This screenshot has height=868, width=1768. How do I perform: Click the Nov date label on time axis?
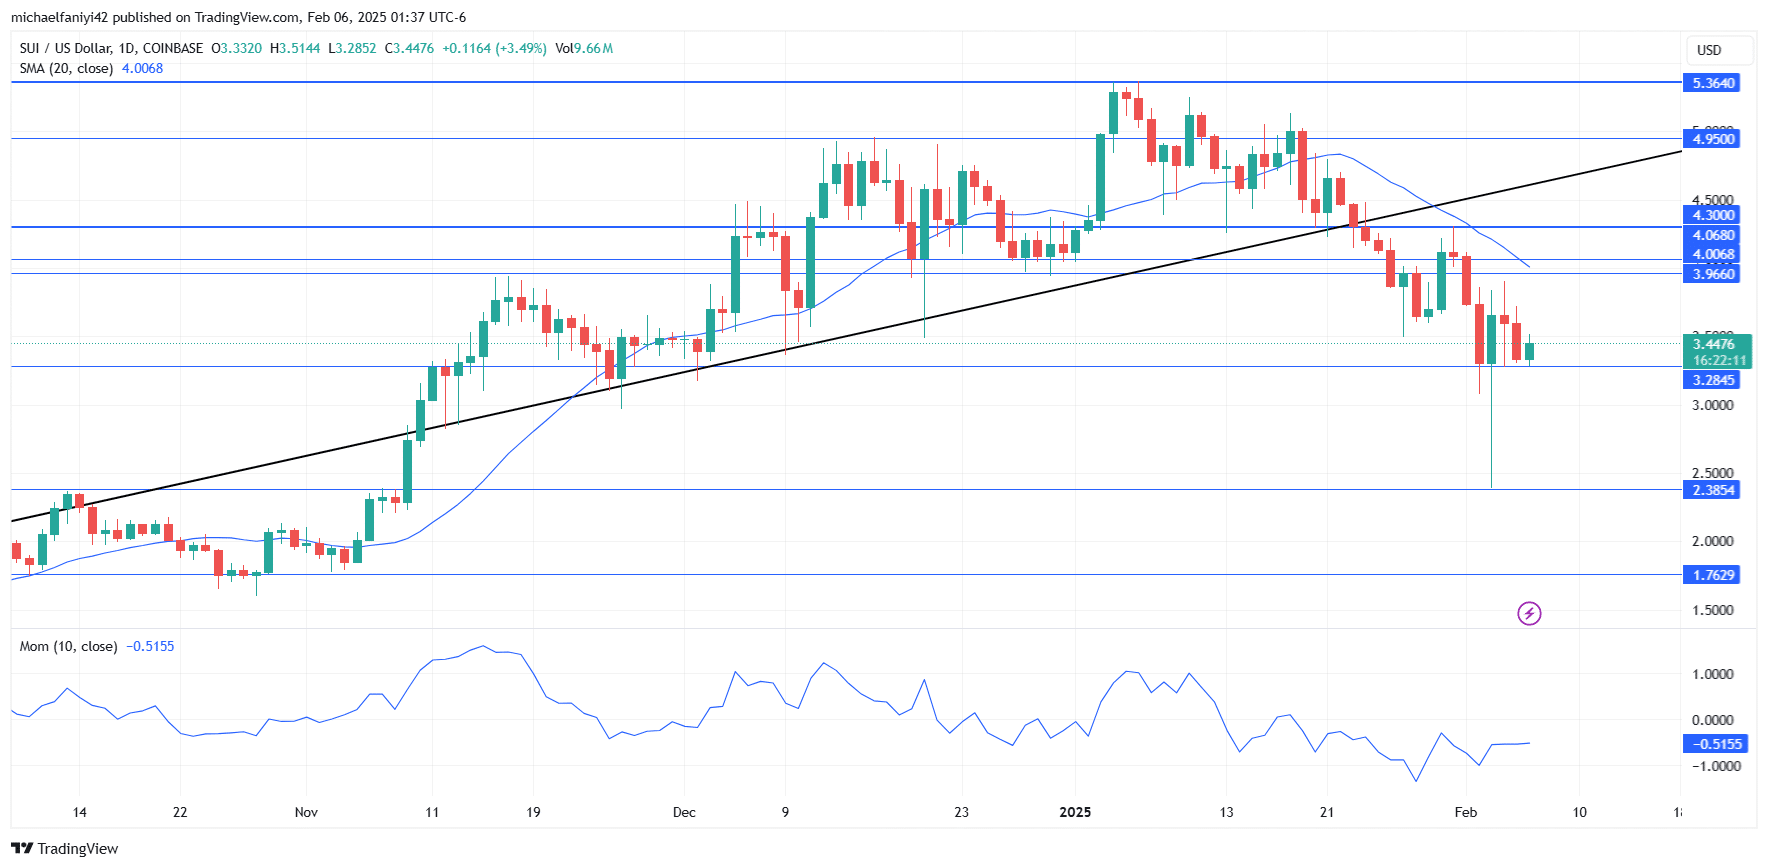306,812
